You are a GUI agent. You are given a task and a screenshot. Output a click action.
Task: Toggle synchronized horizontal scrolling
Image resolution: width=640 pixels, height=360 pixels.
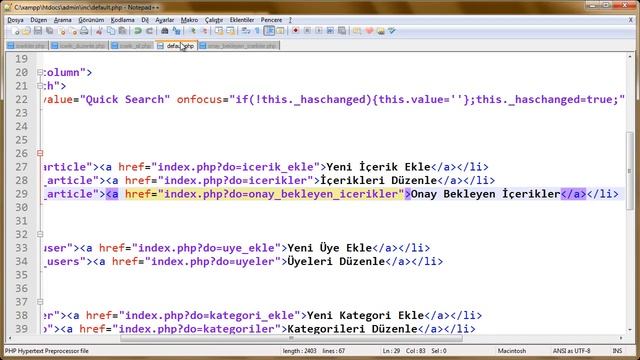point(231,31)
